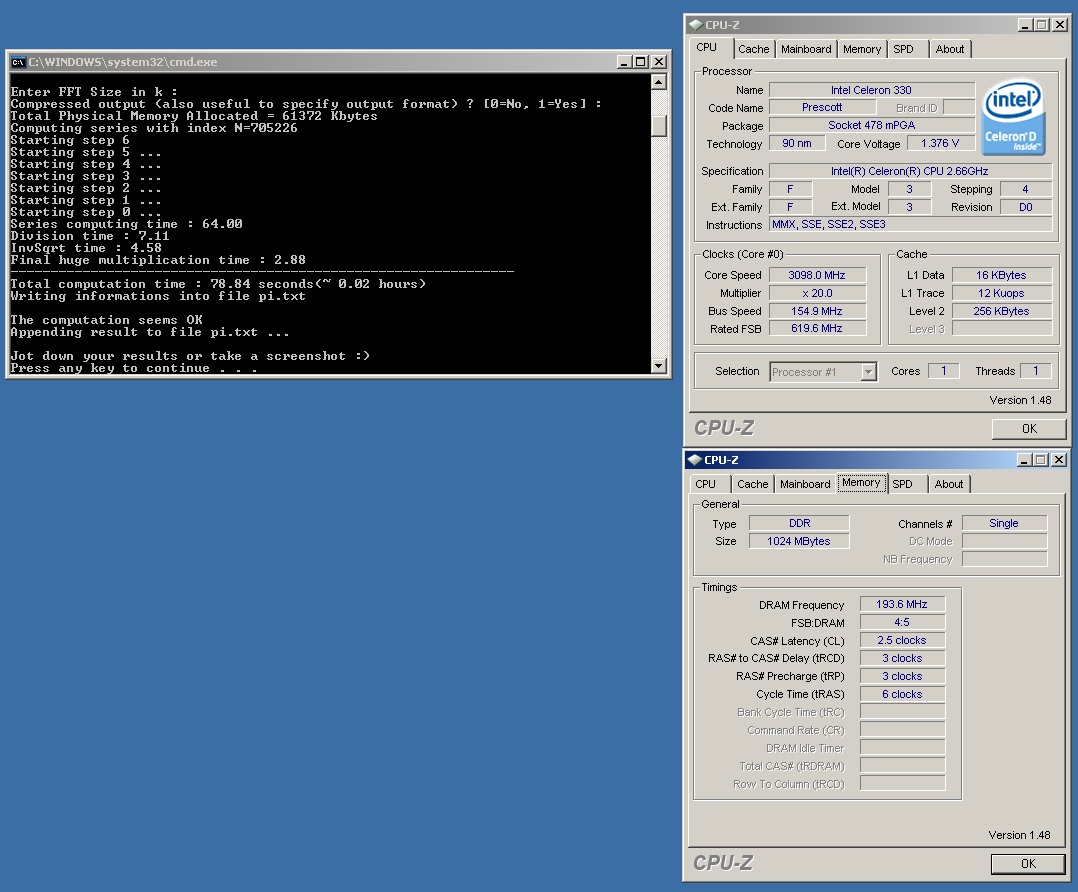This screenshot has width=1078, height=892.
Task: Click the memory Size value '1024 MBytes'
Action: (799, 541)
